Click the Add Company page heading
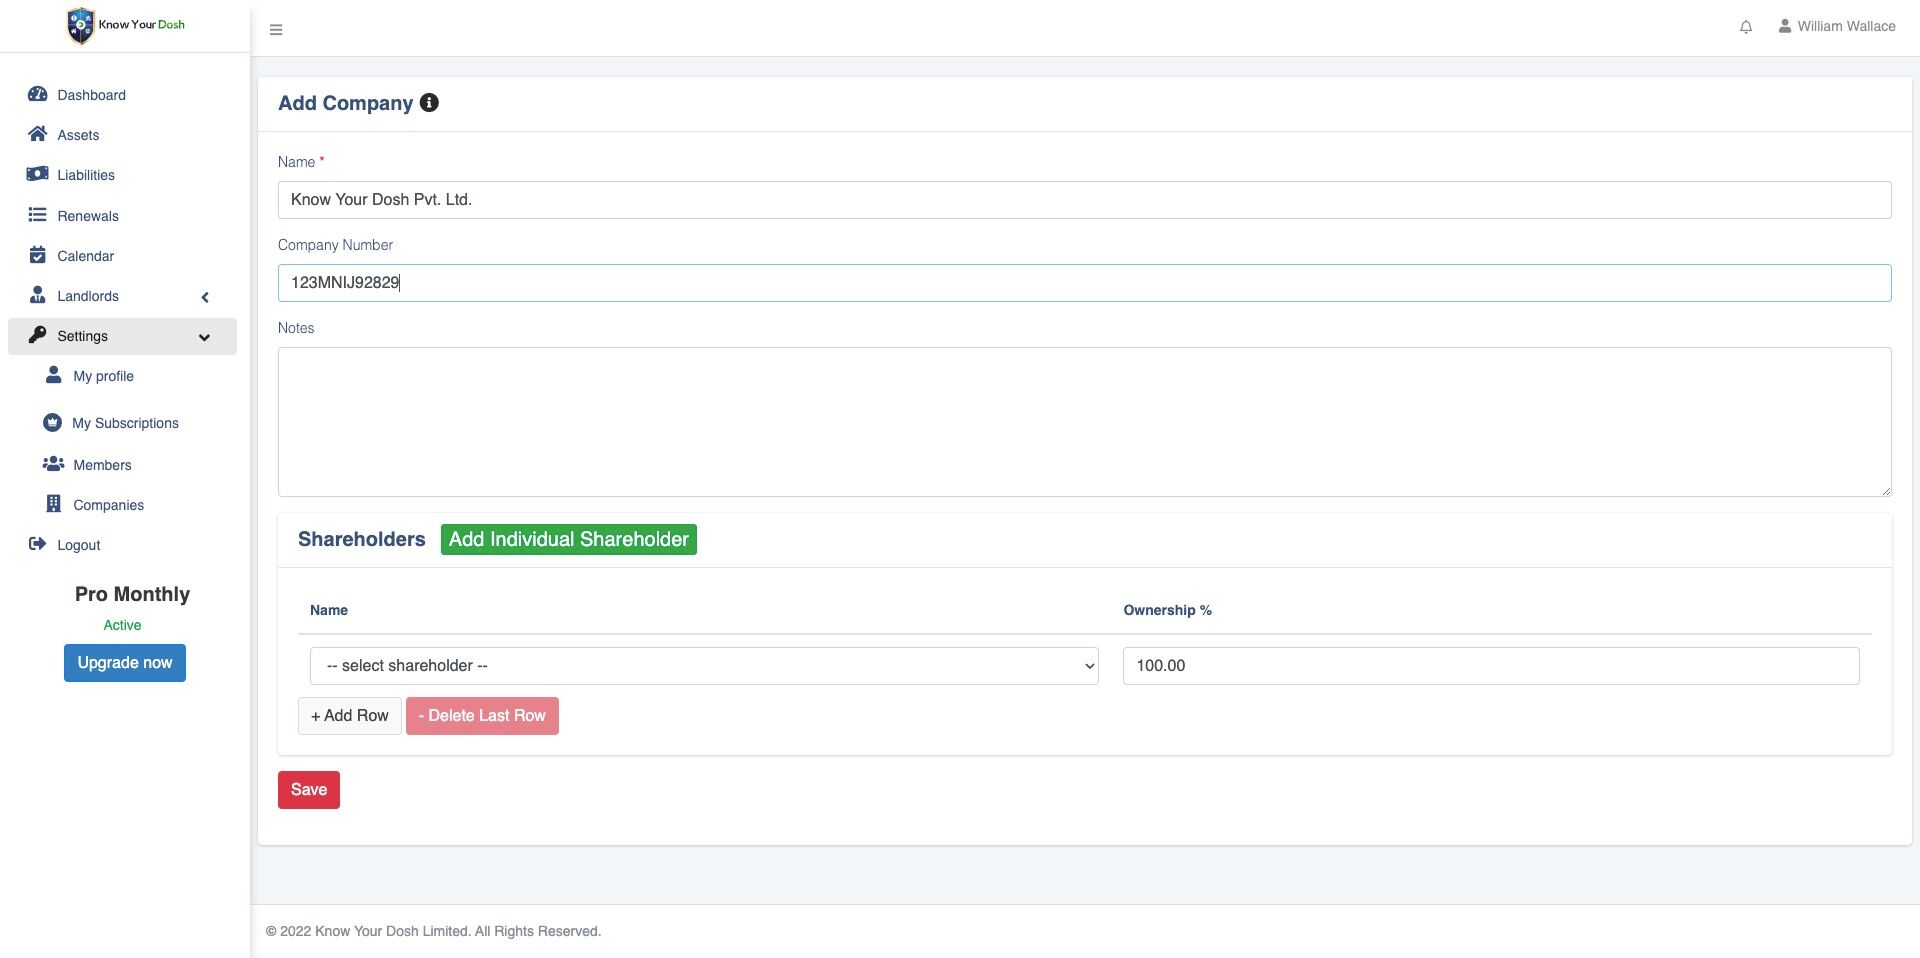The width and height of the screenshot is (1920, 958). pos(345,103)
